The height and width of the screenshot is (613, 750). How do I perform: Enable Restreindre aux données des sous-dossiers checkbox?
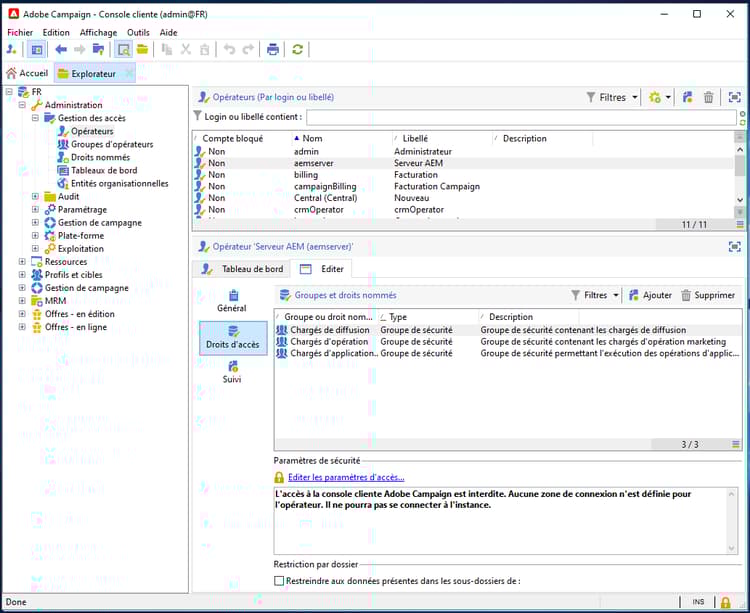coord(279,581)
